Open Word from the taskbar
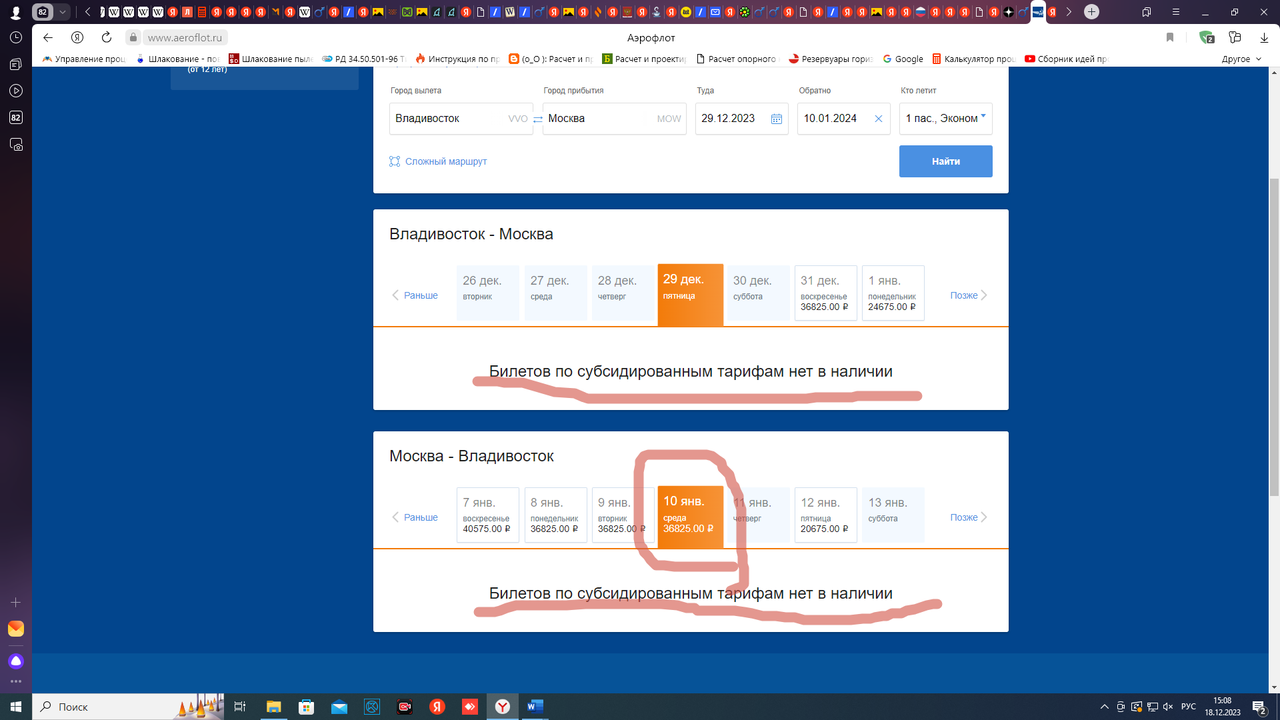This screenshot has width=1280, height=720. click(535, 707)
